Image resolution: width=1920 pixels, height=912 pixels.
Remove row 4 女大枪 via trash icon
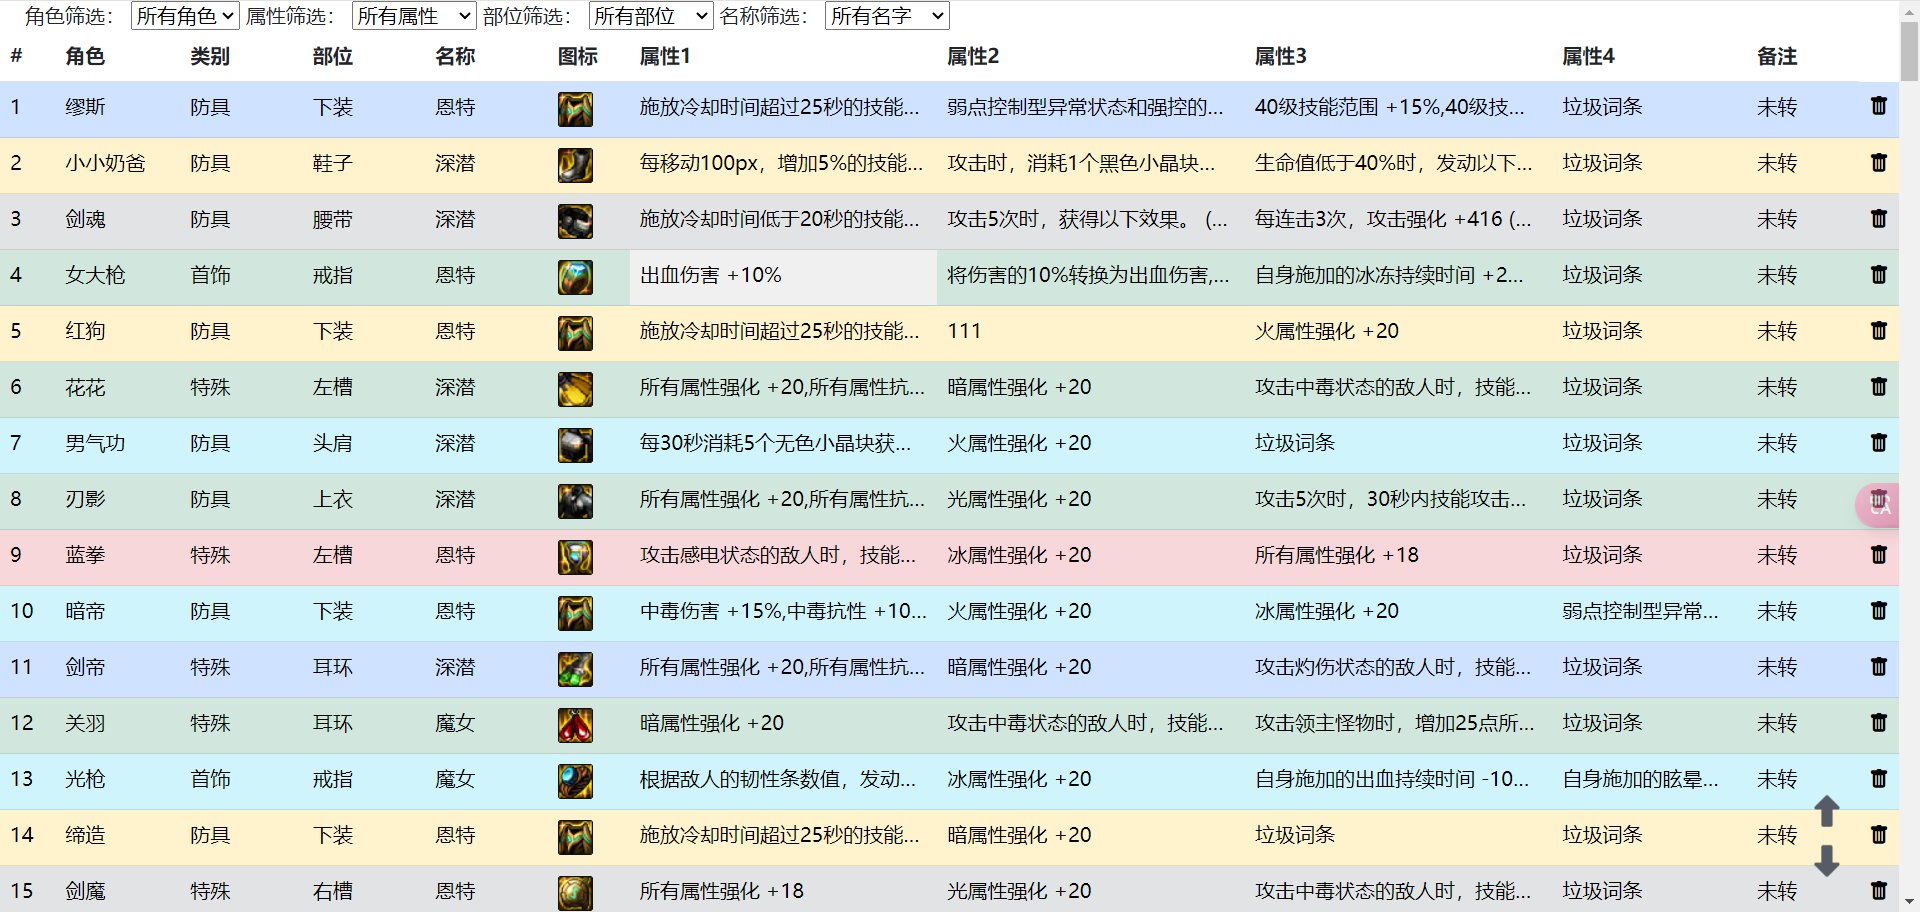coord(1878,274)
